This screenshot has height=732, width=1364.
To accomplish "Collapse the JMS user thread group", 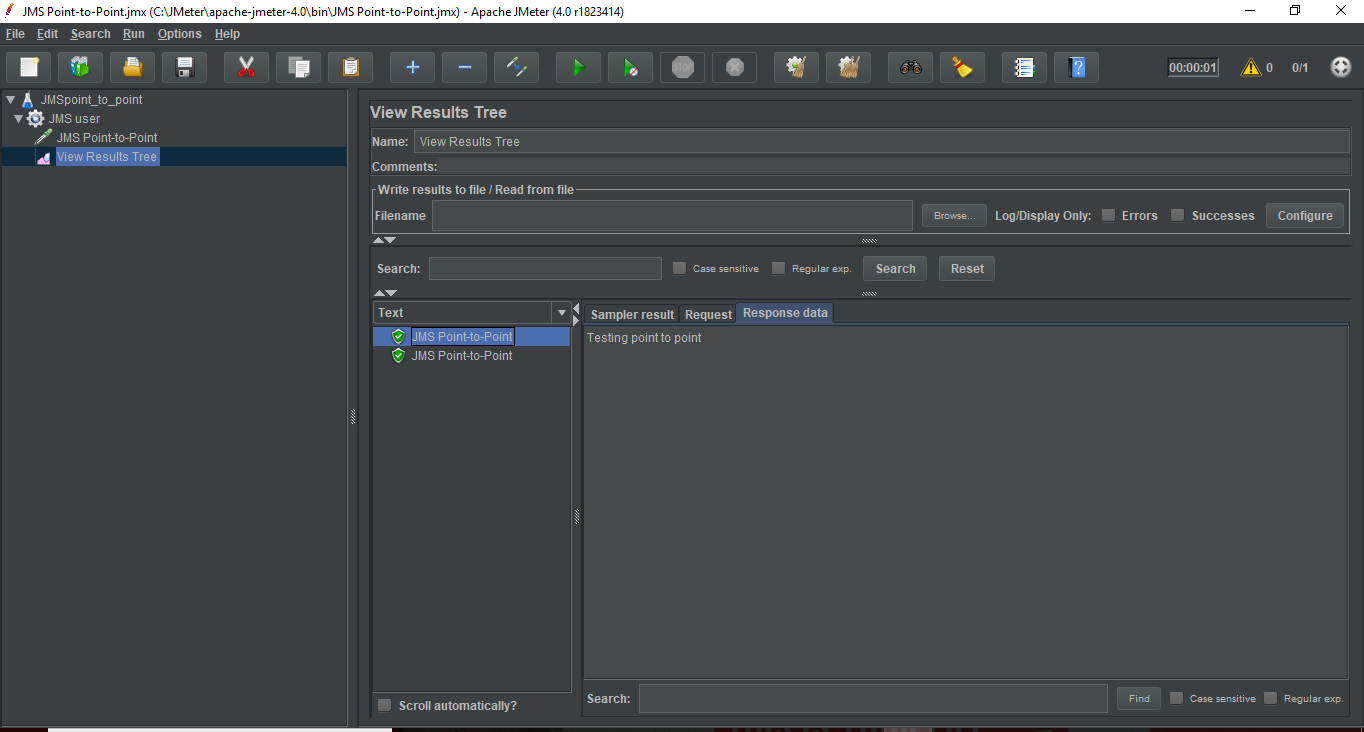I will pyautogui.click(x=18, y=119).
